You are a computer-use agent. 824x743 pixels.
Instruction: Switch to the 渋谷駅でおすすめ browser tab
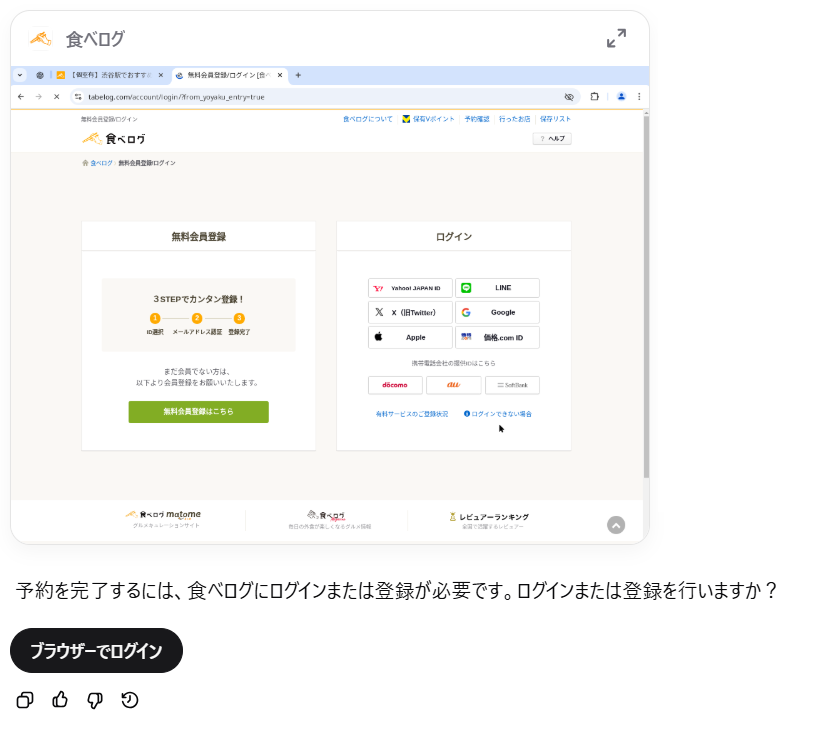(x=110, y=75)
